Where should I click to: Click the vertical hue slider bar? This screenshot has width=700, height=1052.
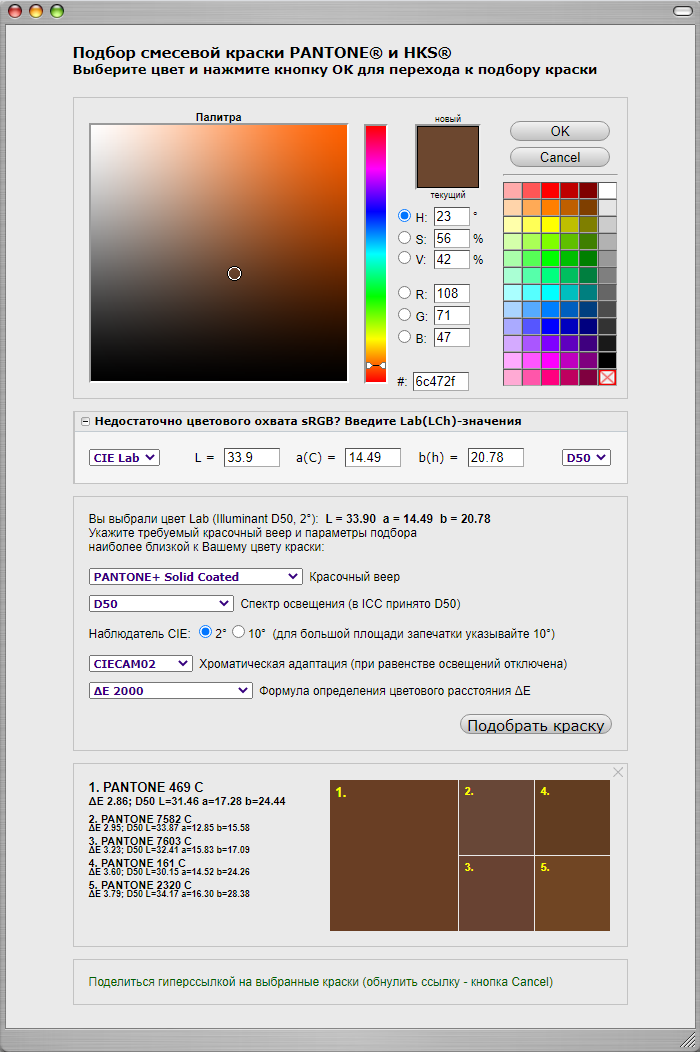376,253
